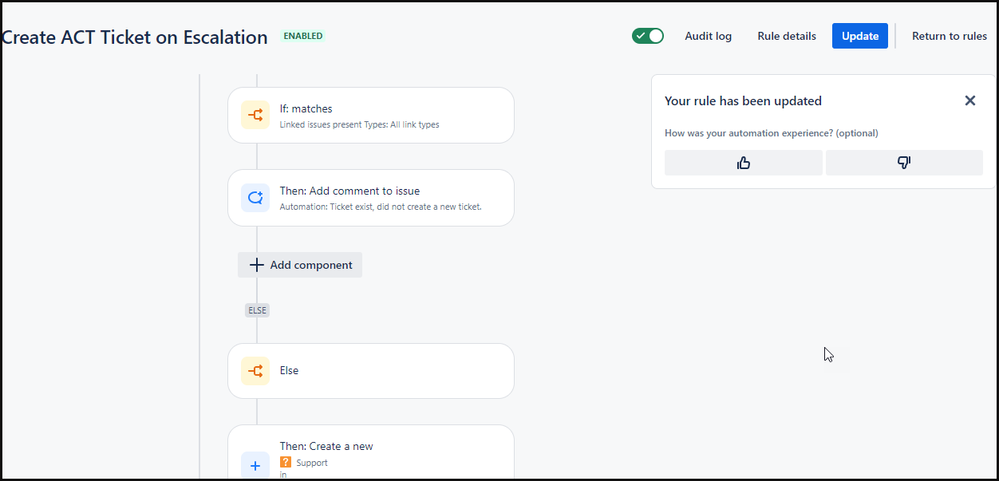Open the Else condition card text
Image resolution: width=999 pixels, height=481 pixels.
coord(289,370)
